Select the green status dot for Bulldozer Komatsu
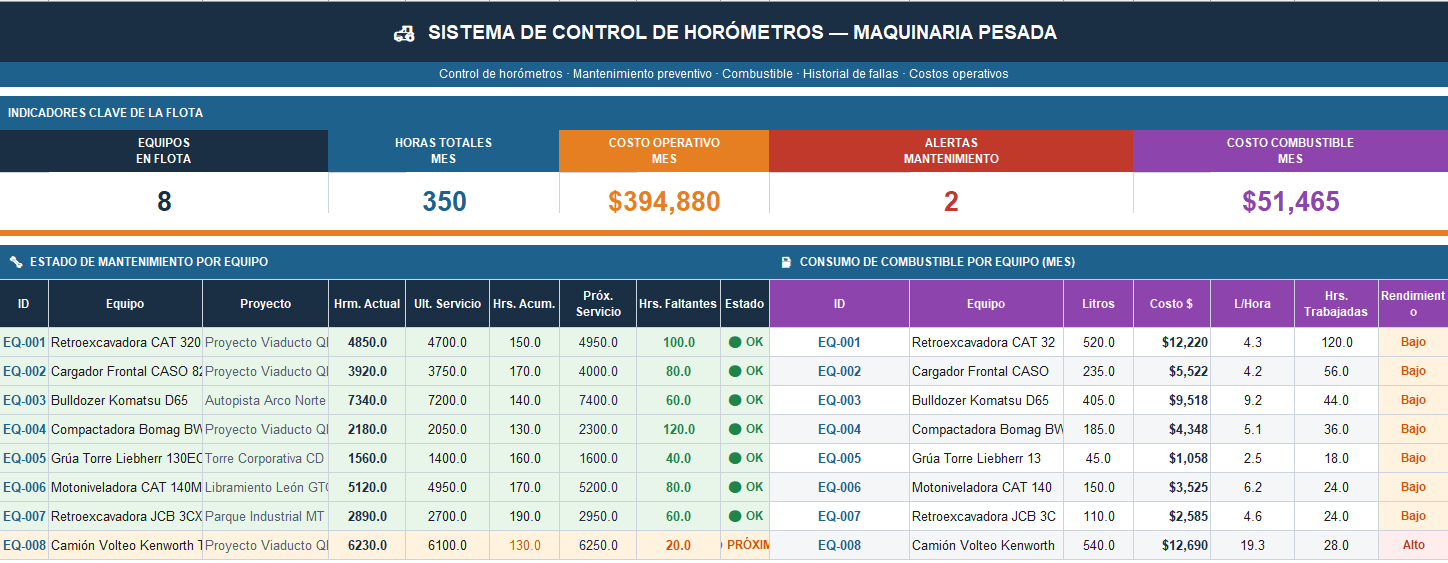 [x=735, y=400]
